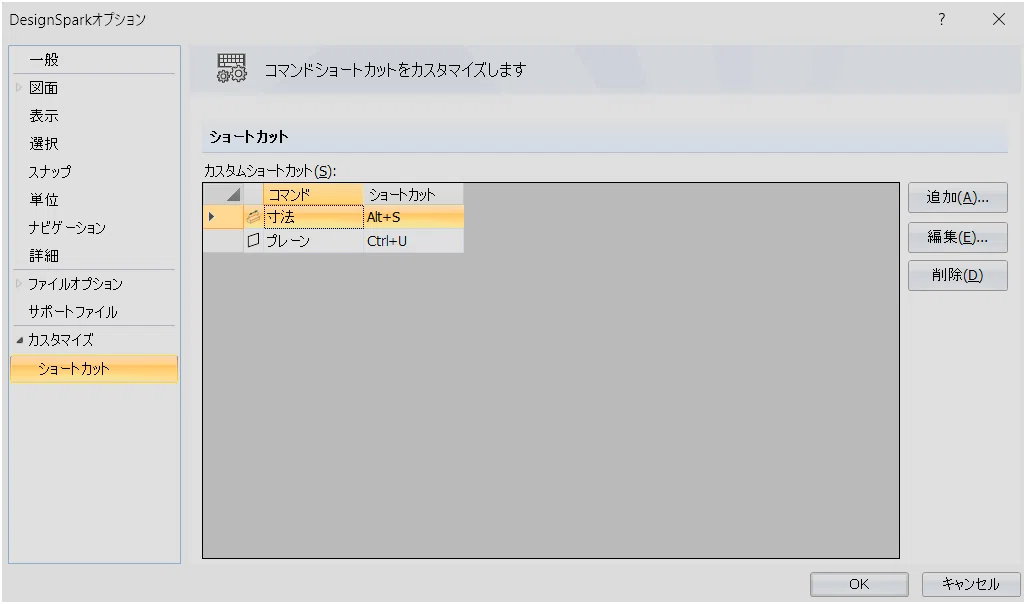Click the Alt+S shortcut cell

(414, 217)
